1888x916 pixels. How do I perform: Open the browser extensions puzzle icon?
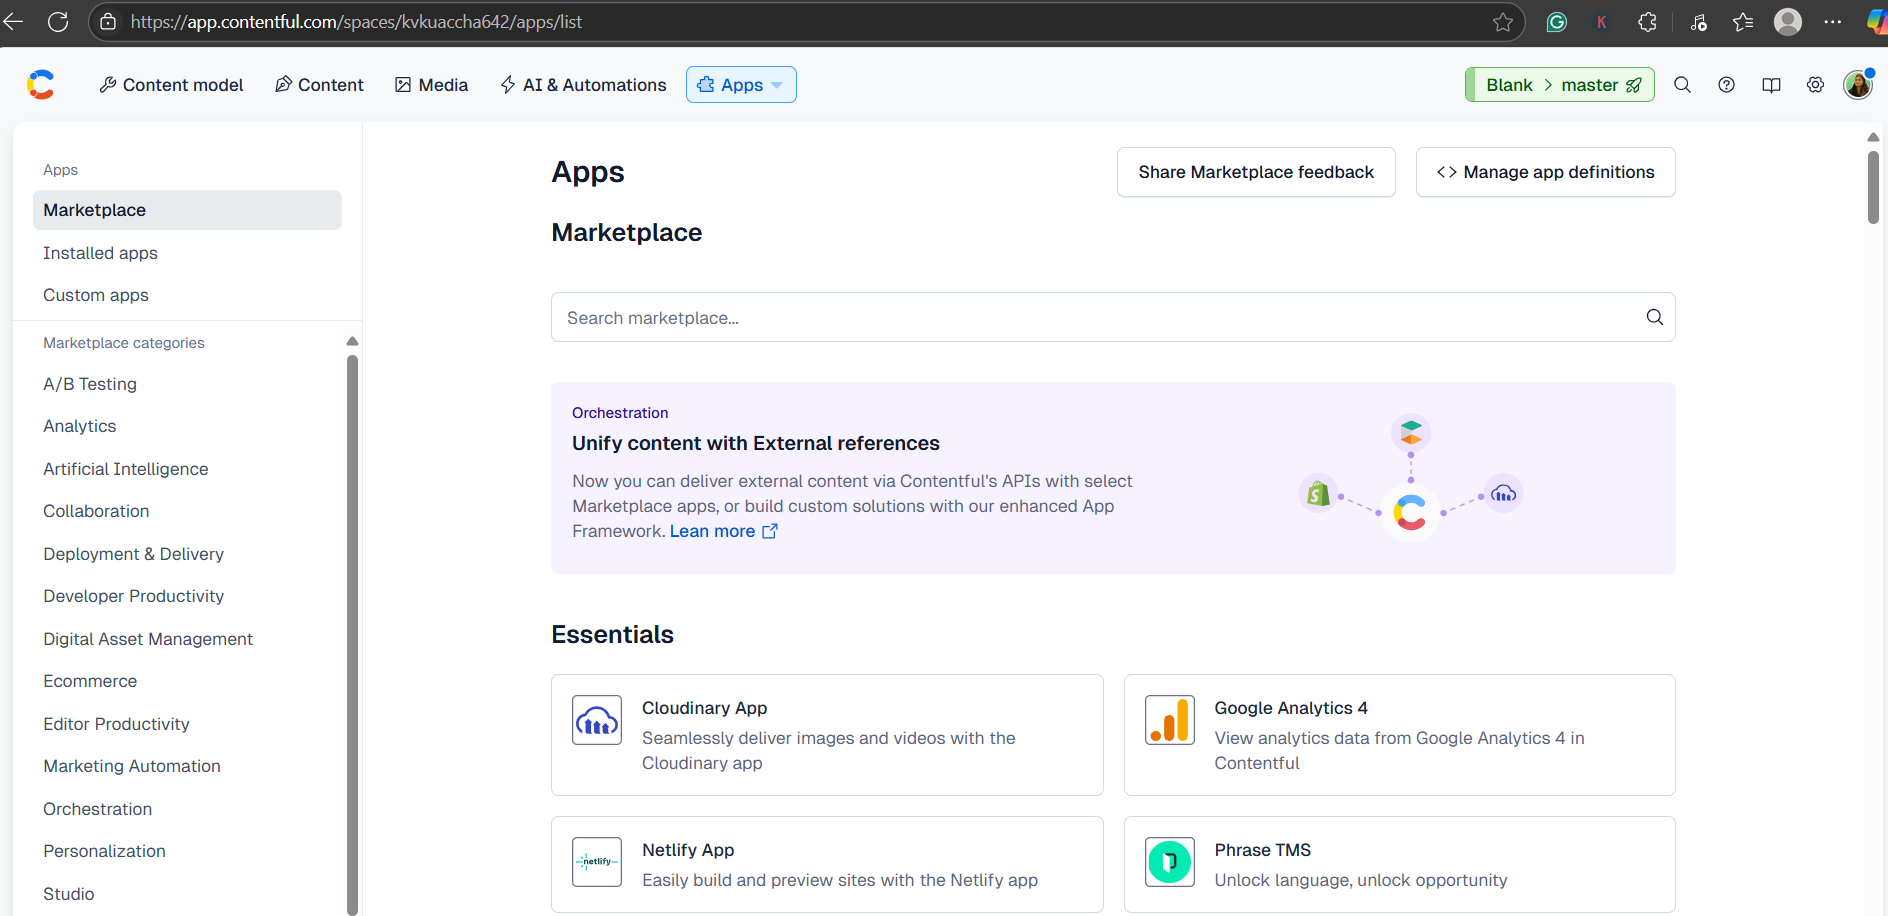click(x=1647, y=22)
